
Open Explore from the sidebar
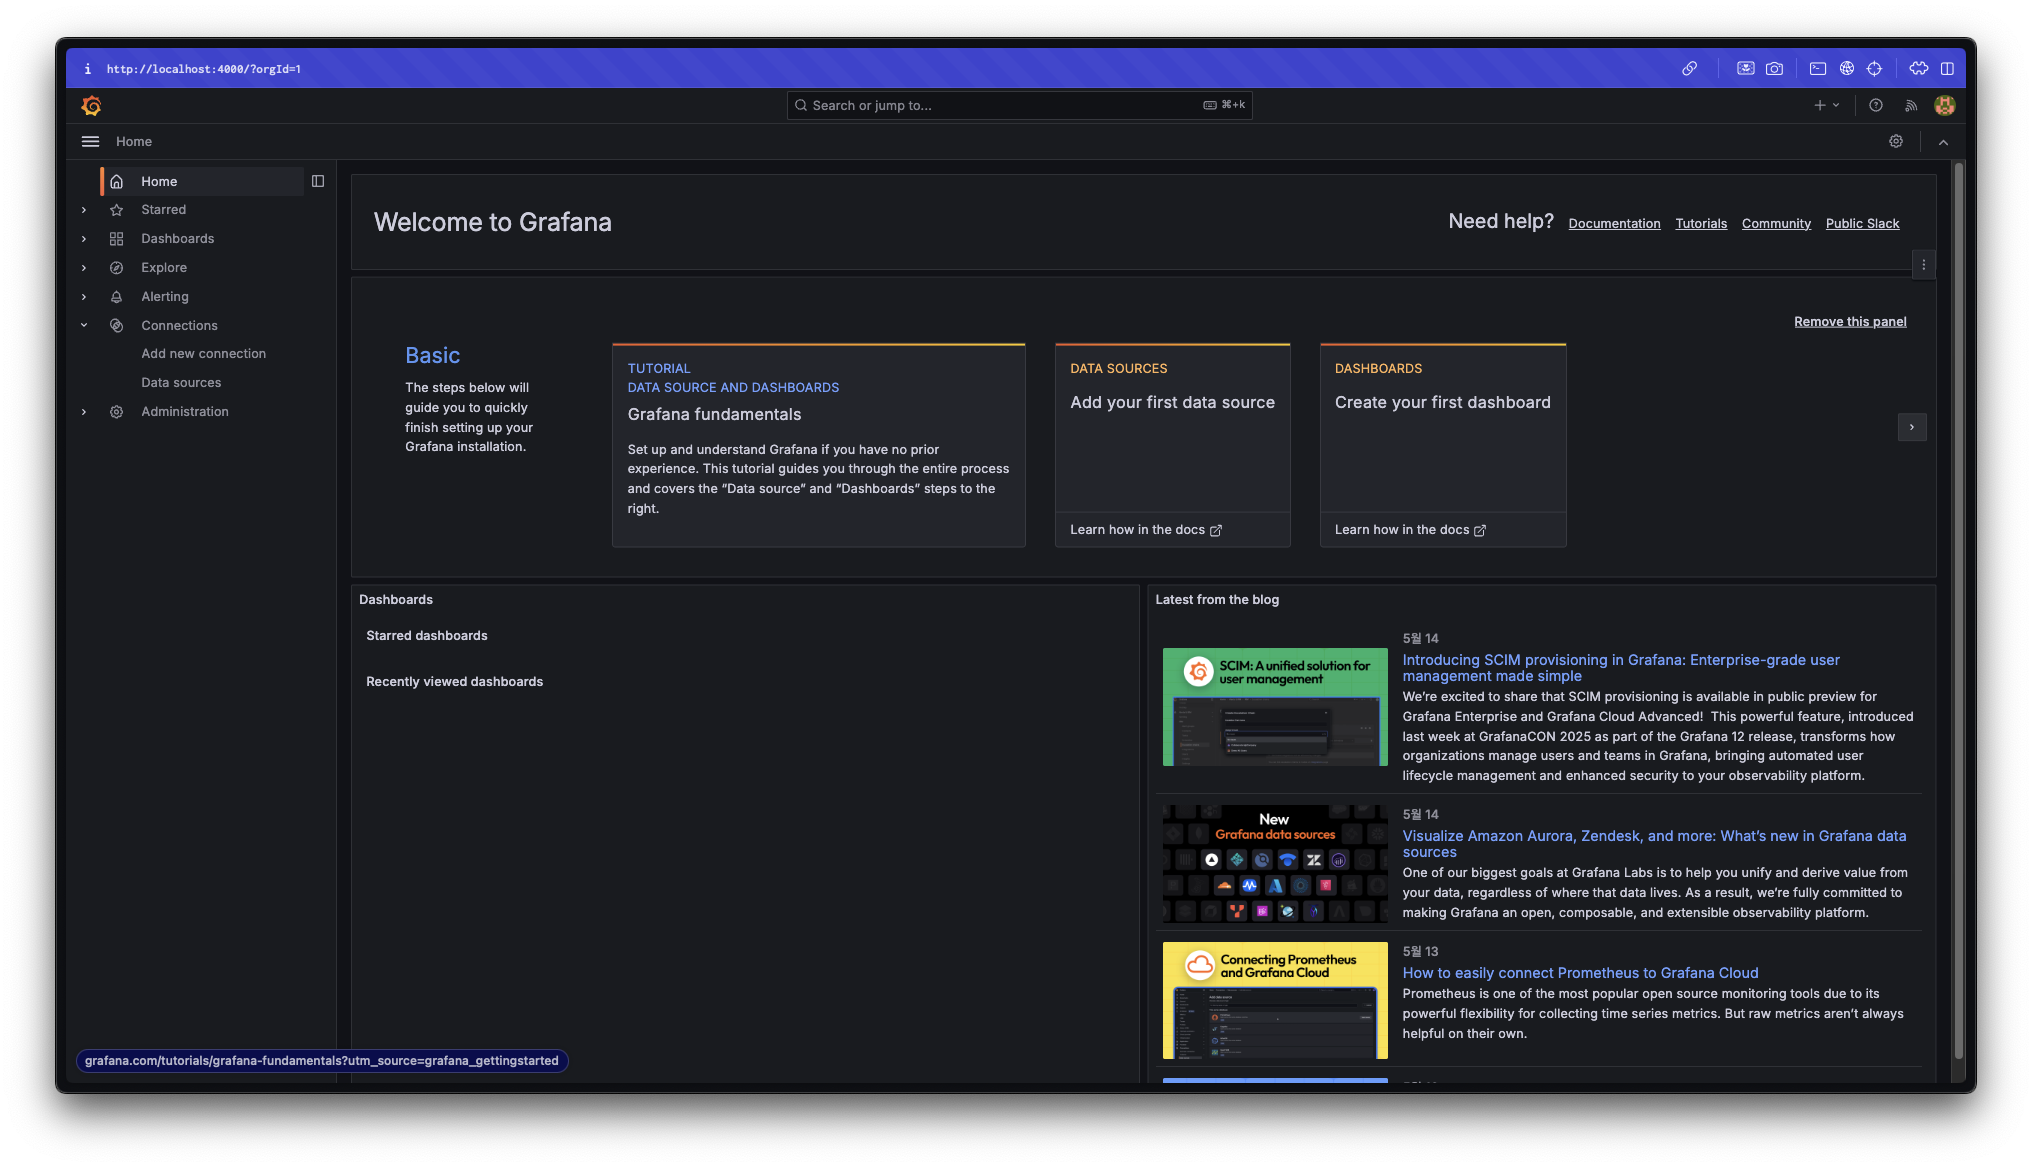164,267
